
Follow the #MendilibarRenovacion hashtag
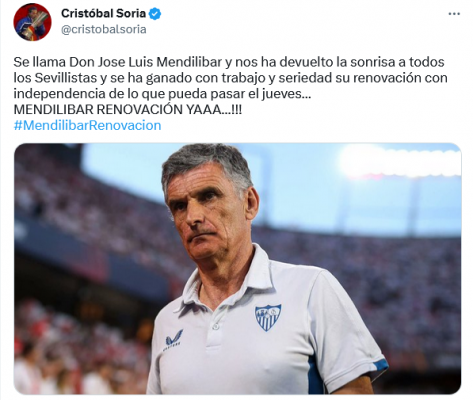[87, 126]
